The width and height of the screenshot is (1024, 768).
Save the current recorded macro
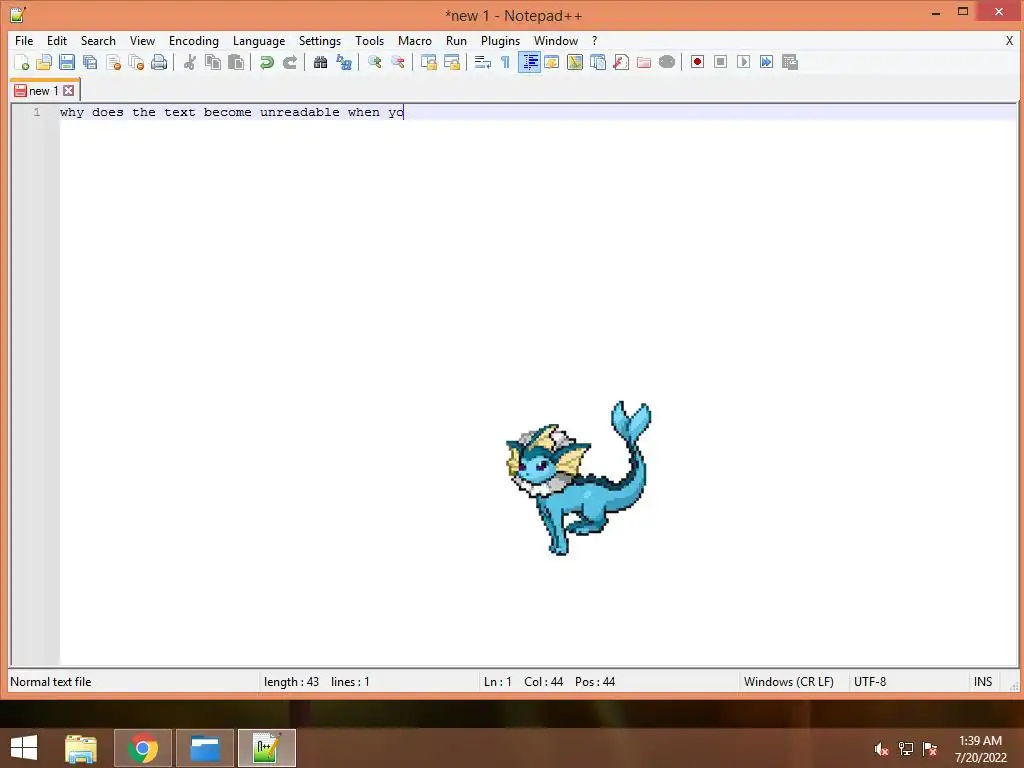pos(790,62)
